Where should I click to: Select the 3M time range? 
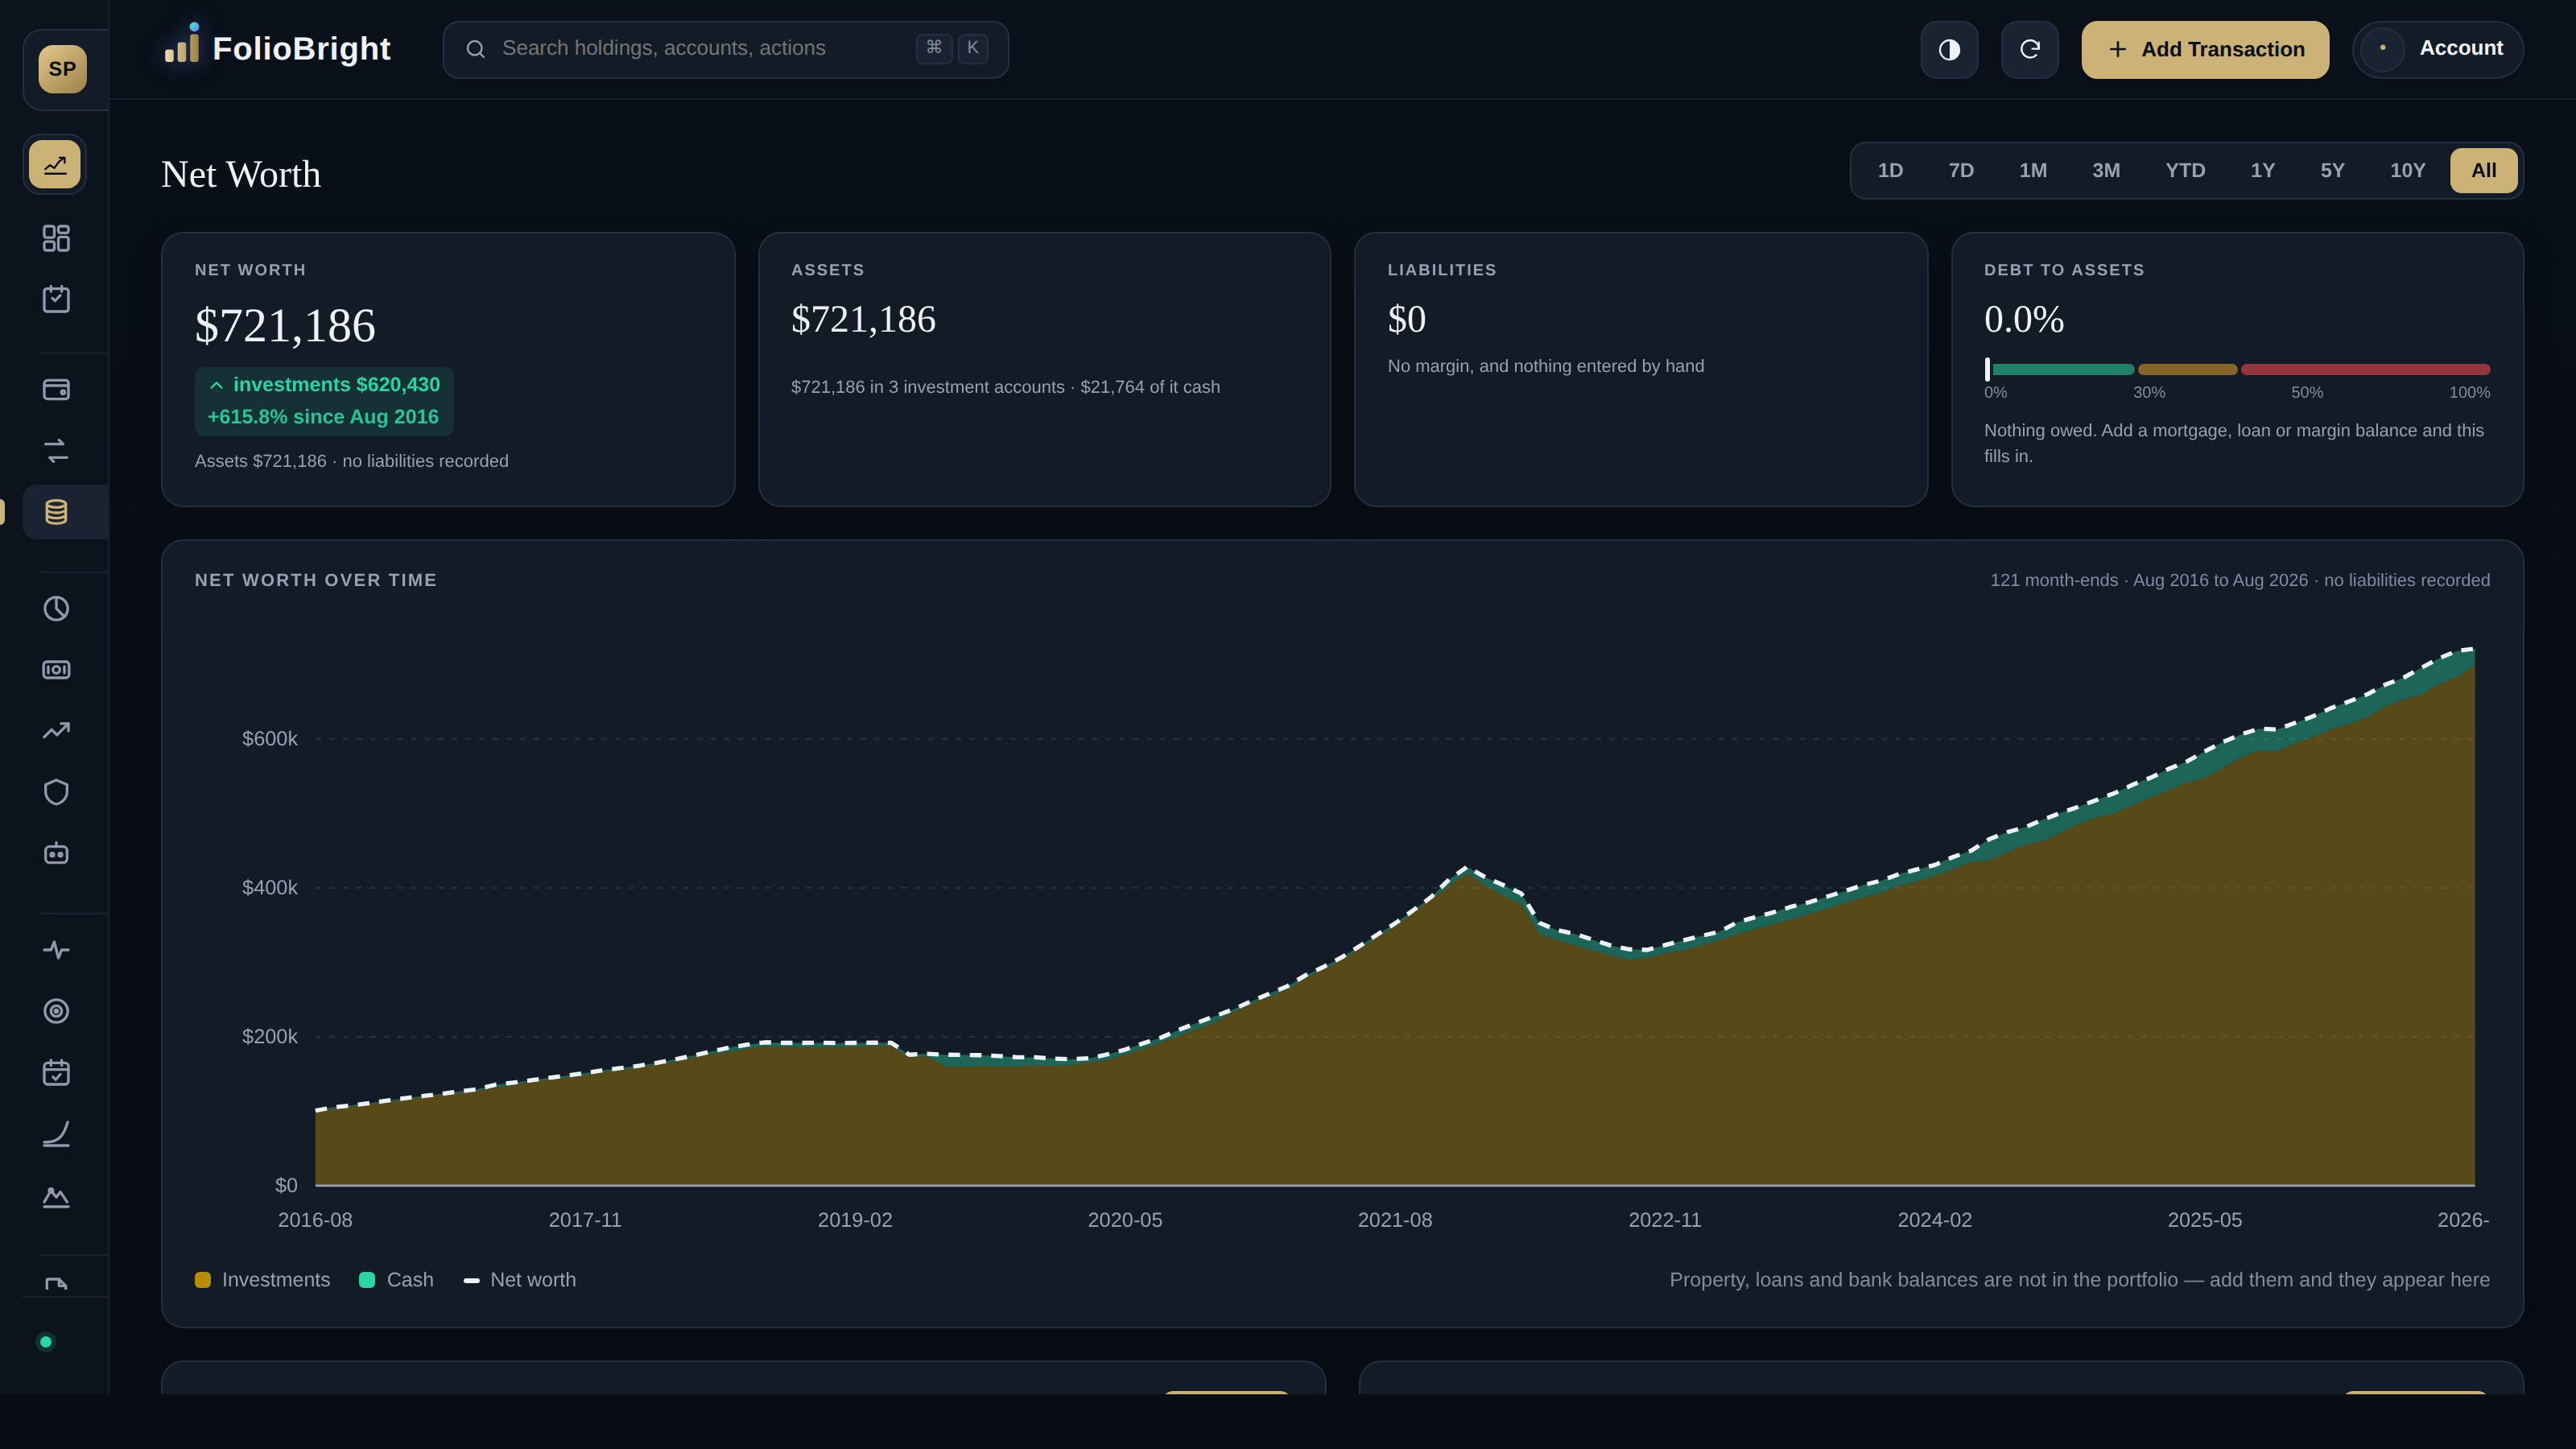pyautogui.click(x=2106, y=171)
